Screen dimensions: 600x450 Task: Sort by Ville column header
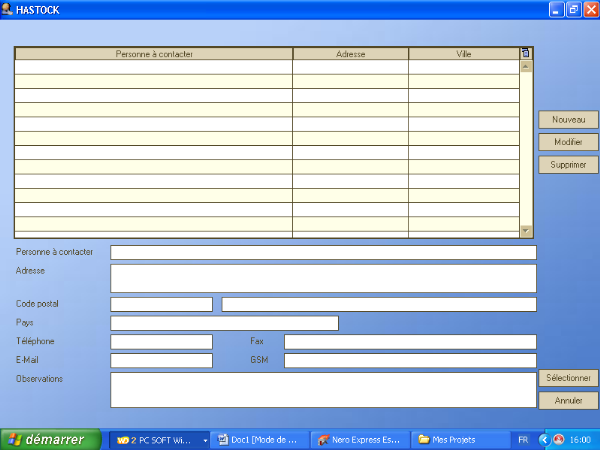(464, 54)
